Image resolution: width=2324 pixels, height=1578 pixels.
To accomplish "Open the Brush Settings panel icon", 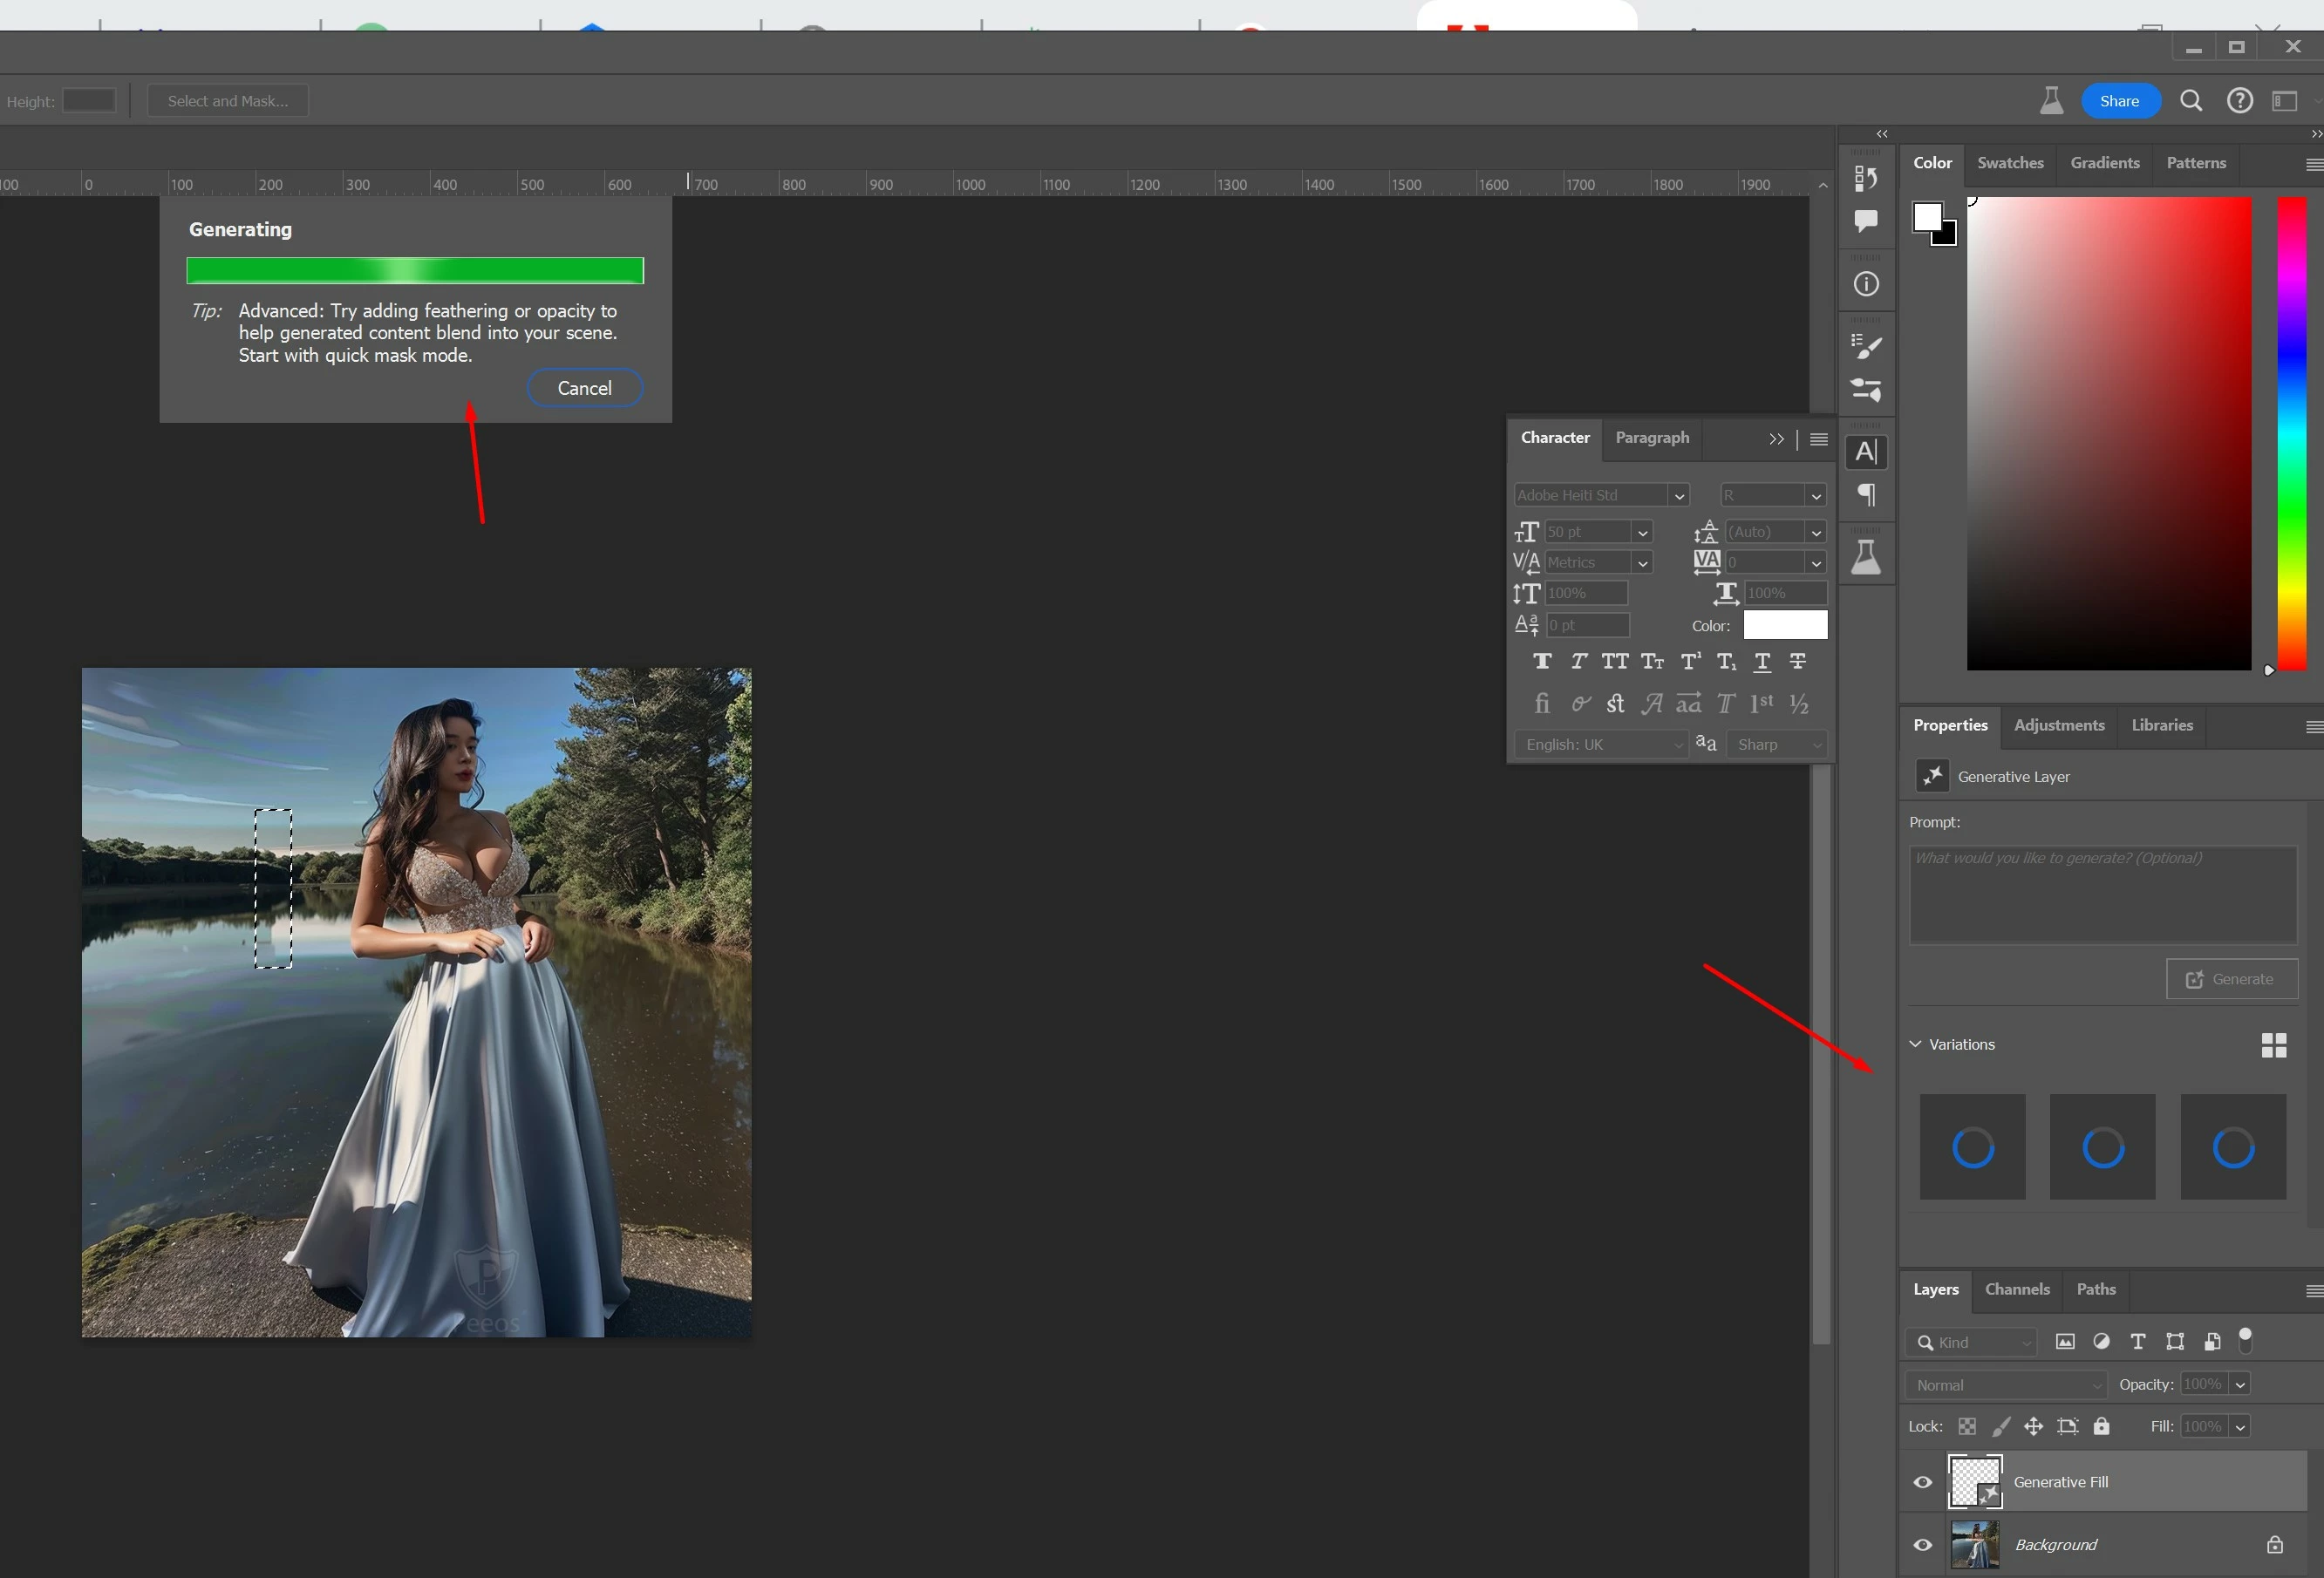I will click(x=1865, y=347).
